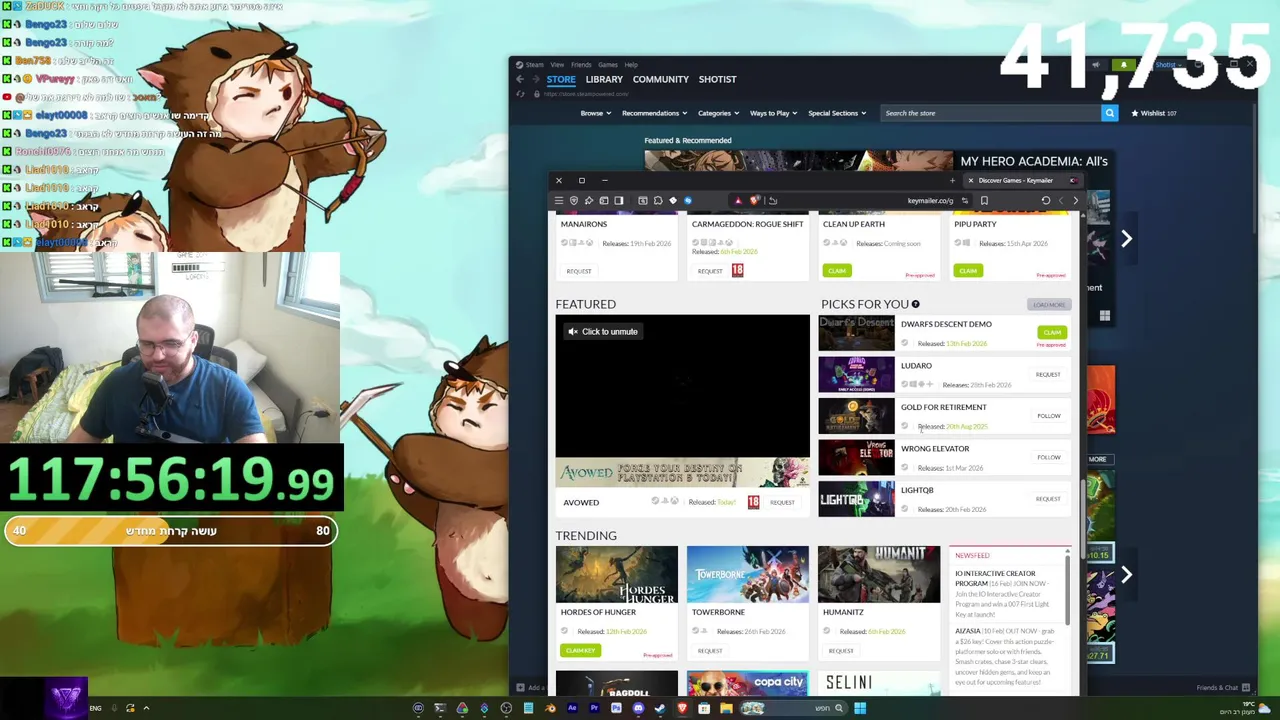This screenshot has width=1280, height=720.
Task: Open a new browser tab
Action: 952,180
